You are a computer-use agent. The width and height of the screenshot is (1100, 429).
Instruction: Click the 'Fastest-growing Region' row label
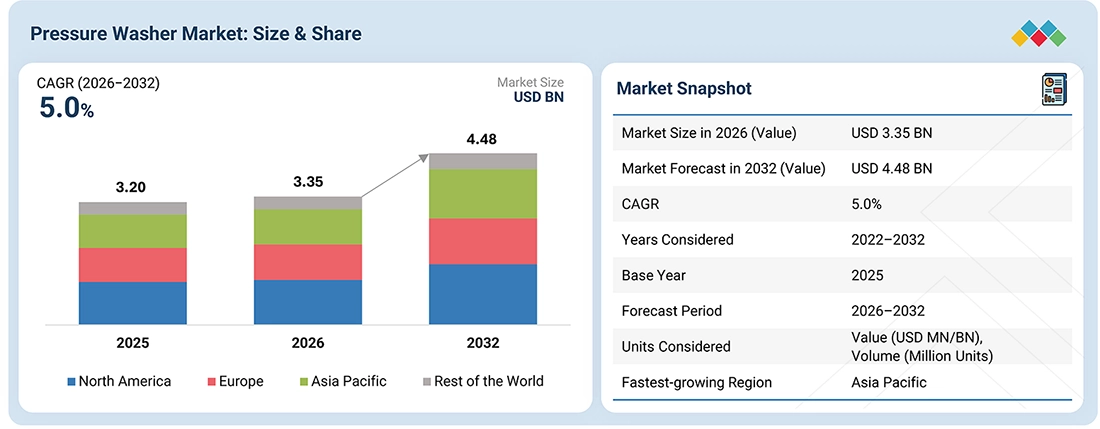(697, 382)
